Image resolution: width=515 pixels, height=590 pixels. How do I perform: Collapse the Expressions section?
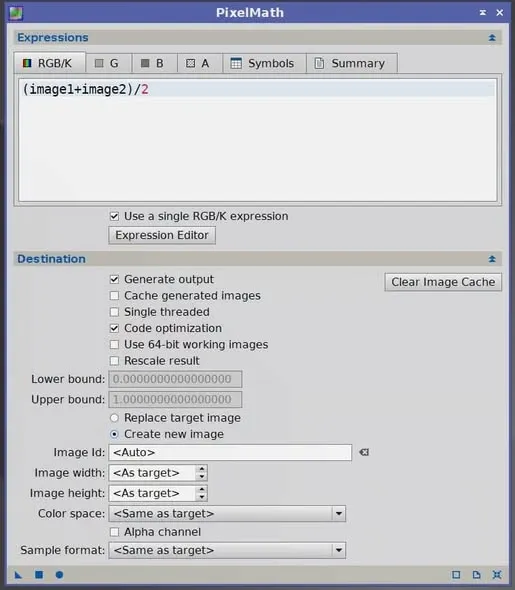(492, 38)
